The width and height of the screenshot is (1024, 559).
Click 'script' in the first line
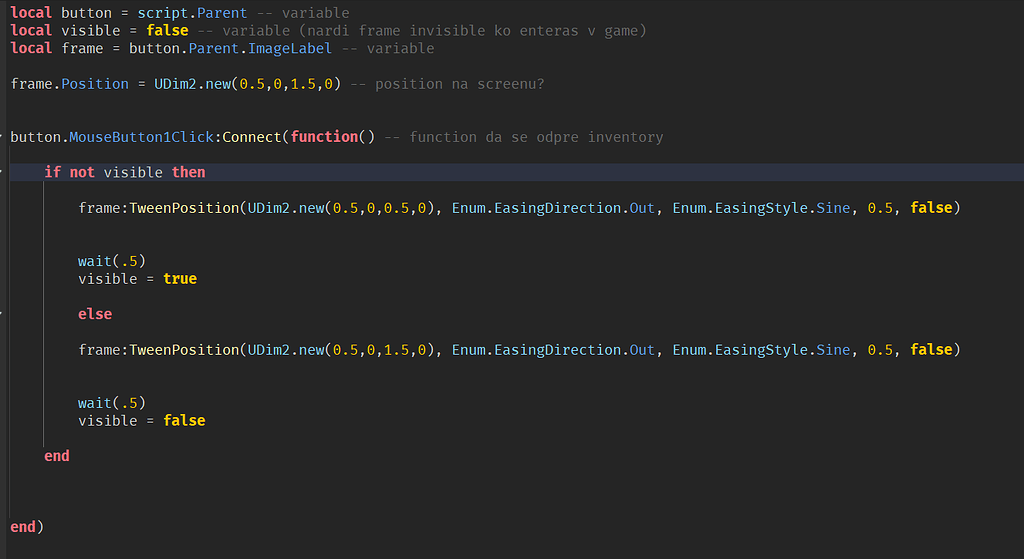tap(163, 13)
